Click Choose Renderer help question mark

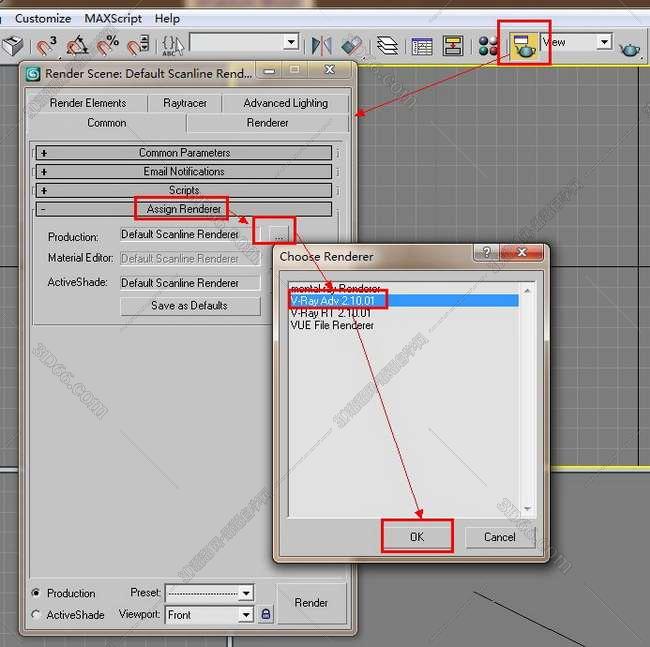pyautogui.click(x=486, y=252)
